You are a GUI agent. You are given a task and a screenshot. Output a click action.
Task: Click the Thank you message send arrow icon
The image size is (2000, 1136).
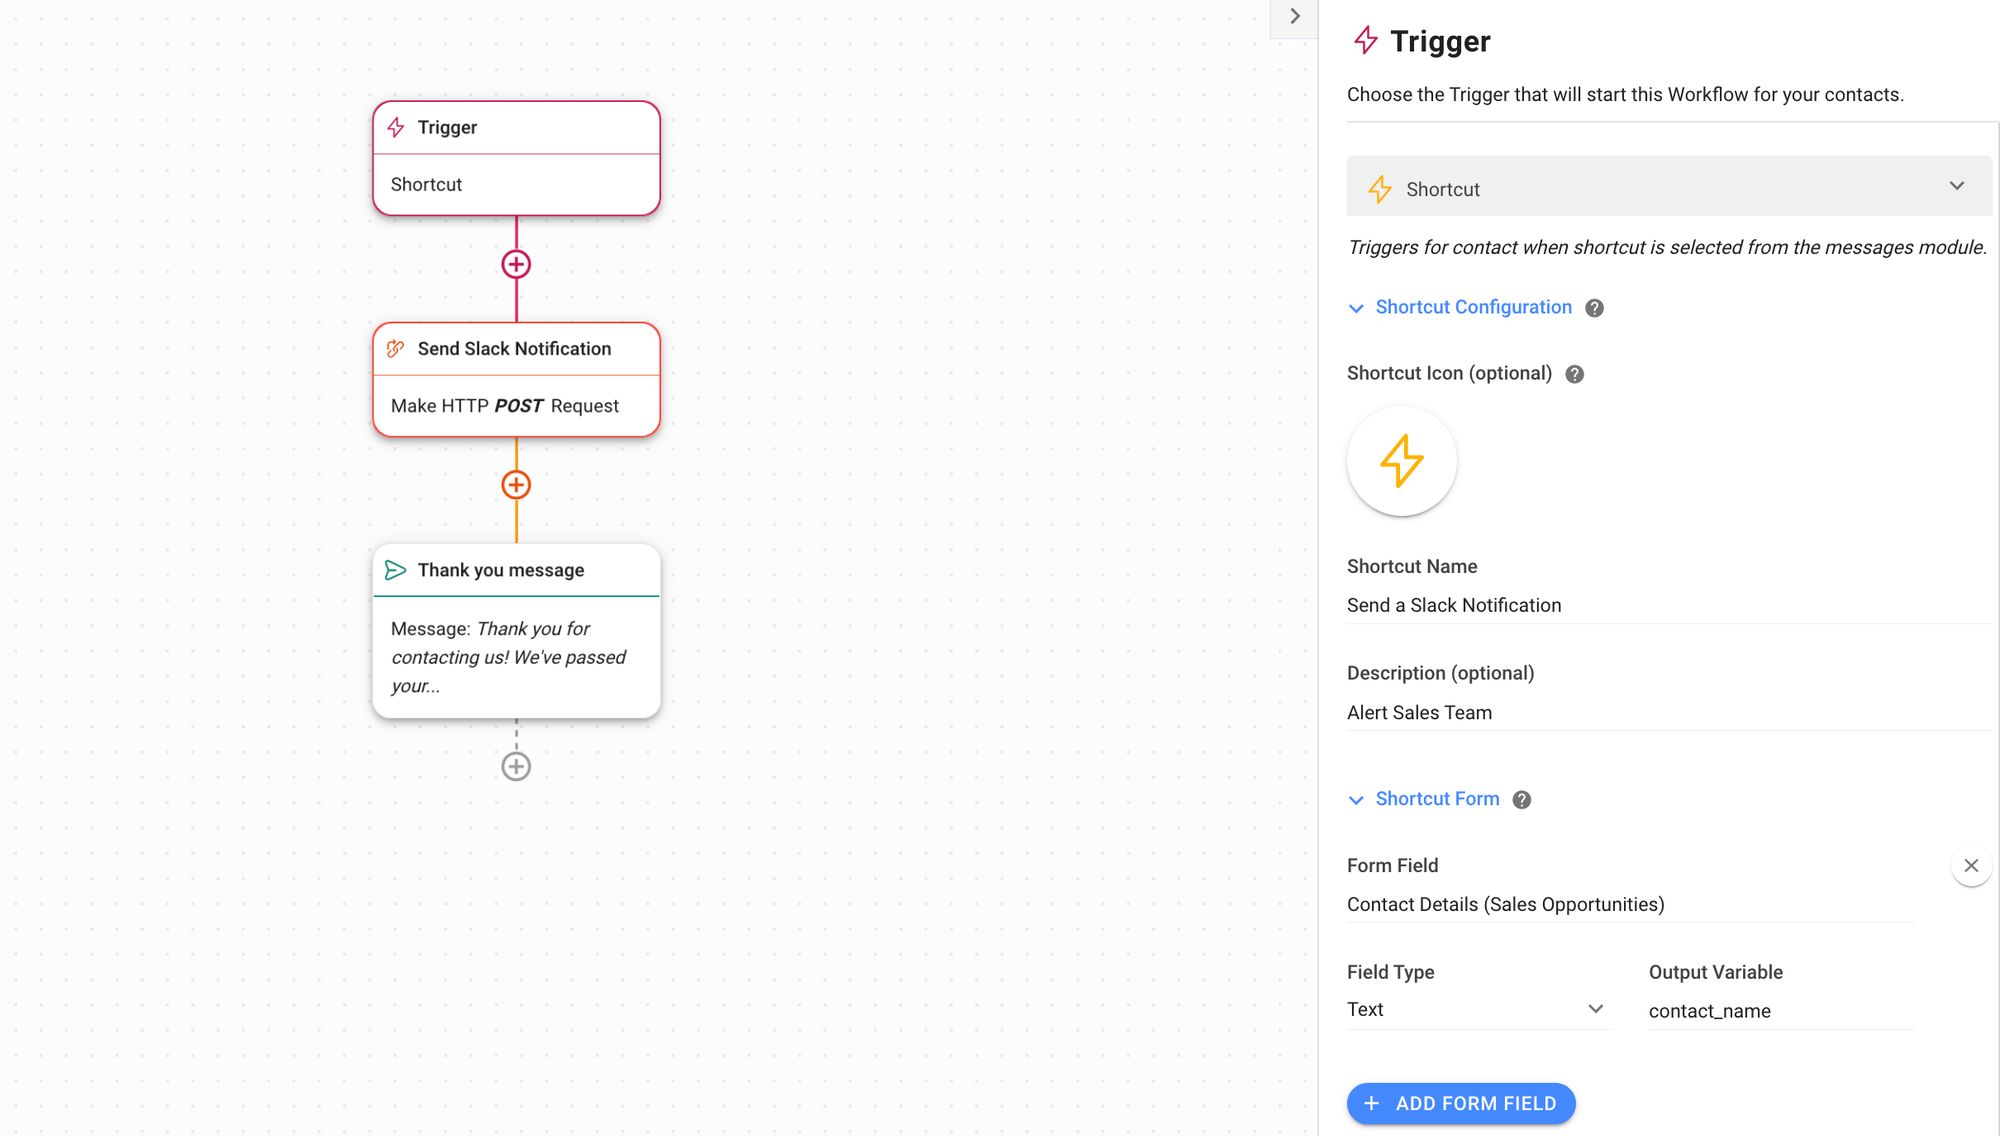coord(396,570)
